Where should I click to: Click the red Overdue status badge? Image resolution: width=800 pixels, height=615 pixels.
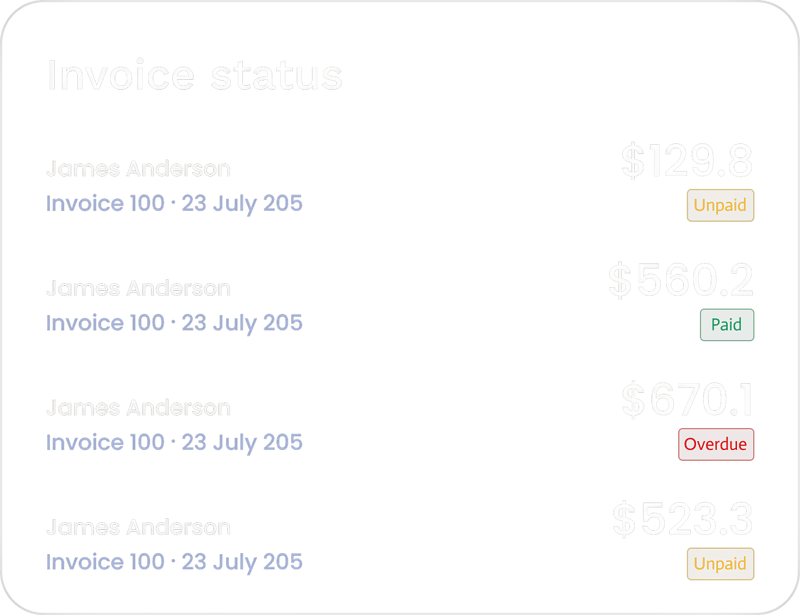click(x=715, y=444)
